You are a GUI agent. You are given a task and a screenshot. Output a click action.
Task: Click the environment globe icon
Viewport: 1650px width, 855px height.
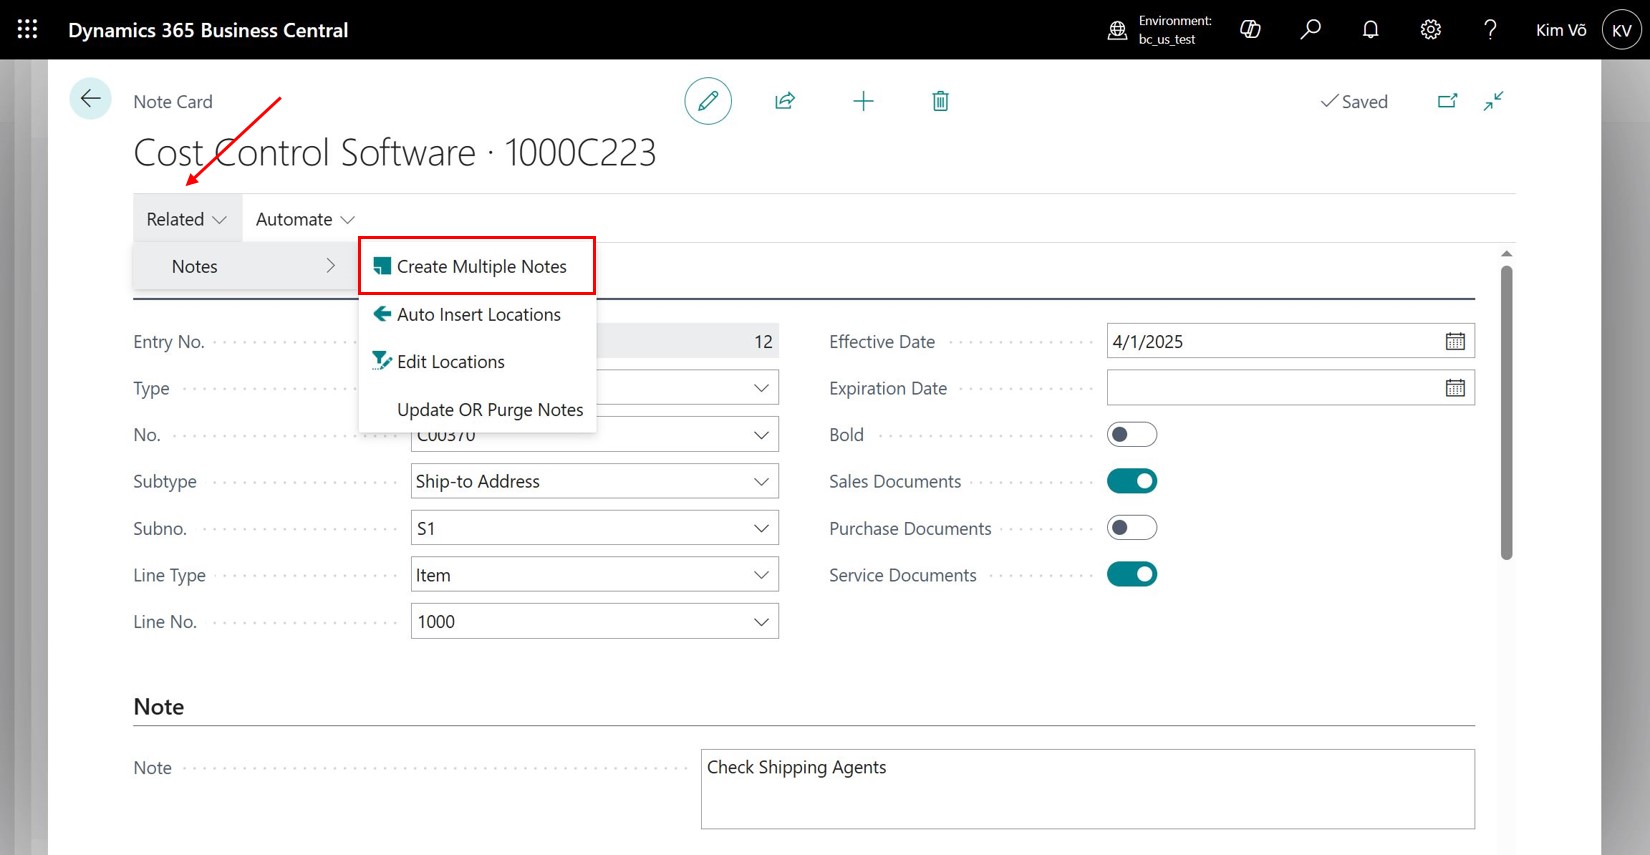click(1117, 30)
